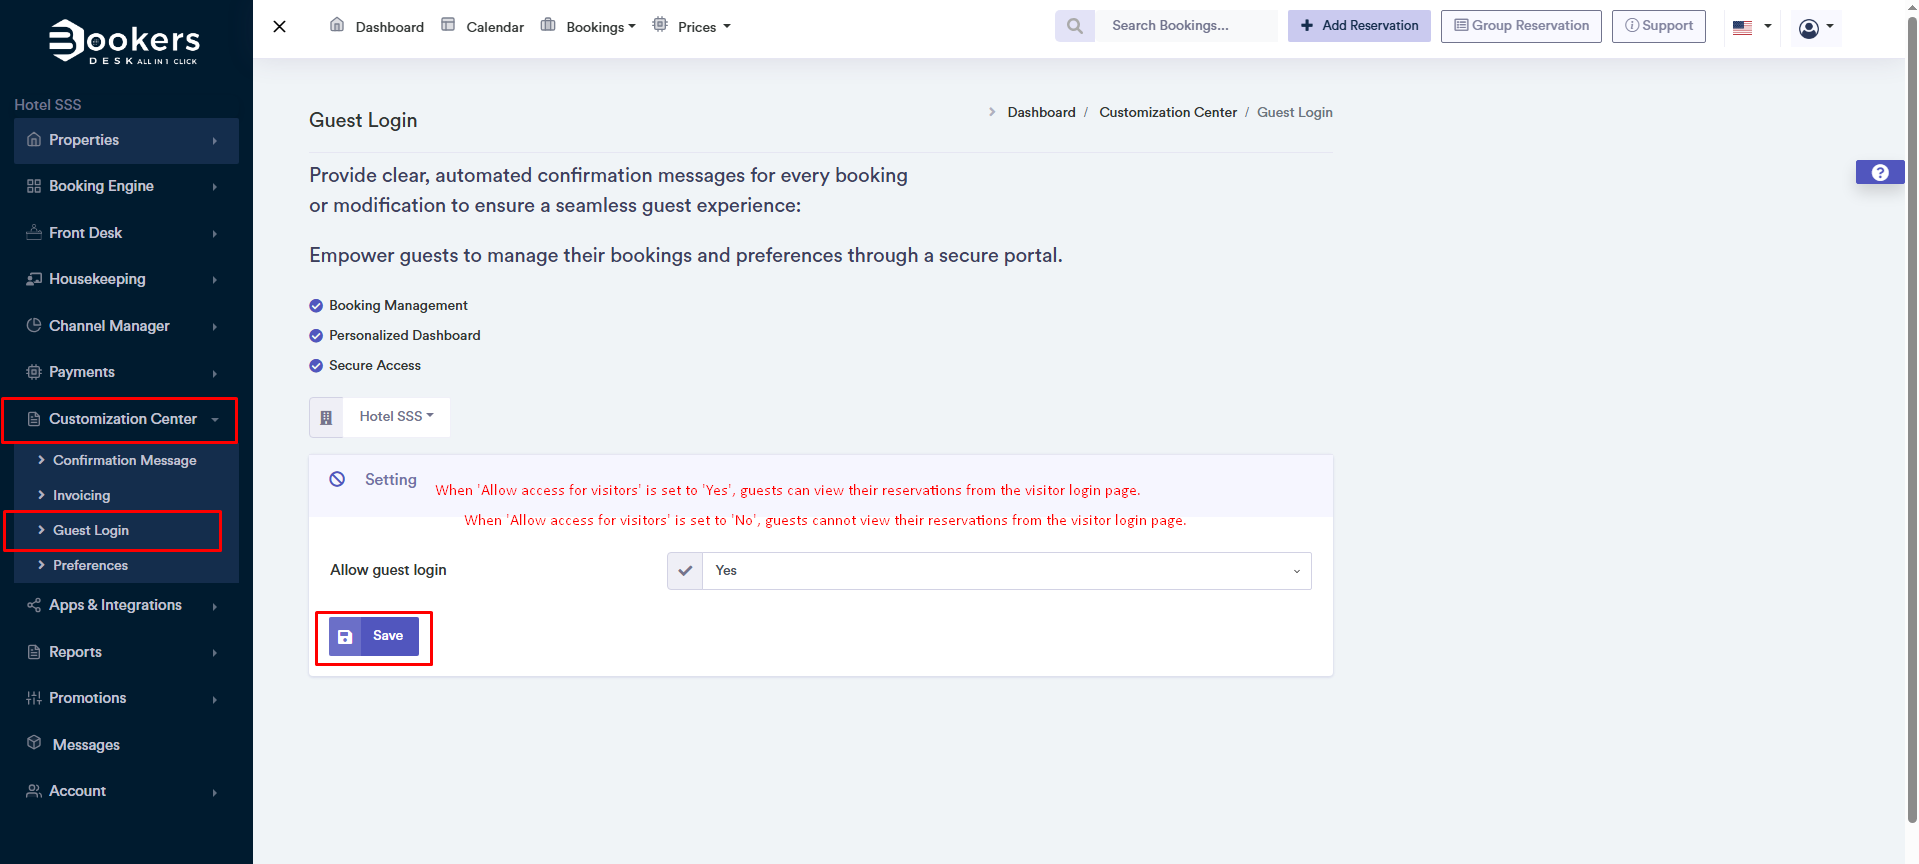
Task: Click the Add Reservation button
Action: [1358, 26]
